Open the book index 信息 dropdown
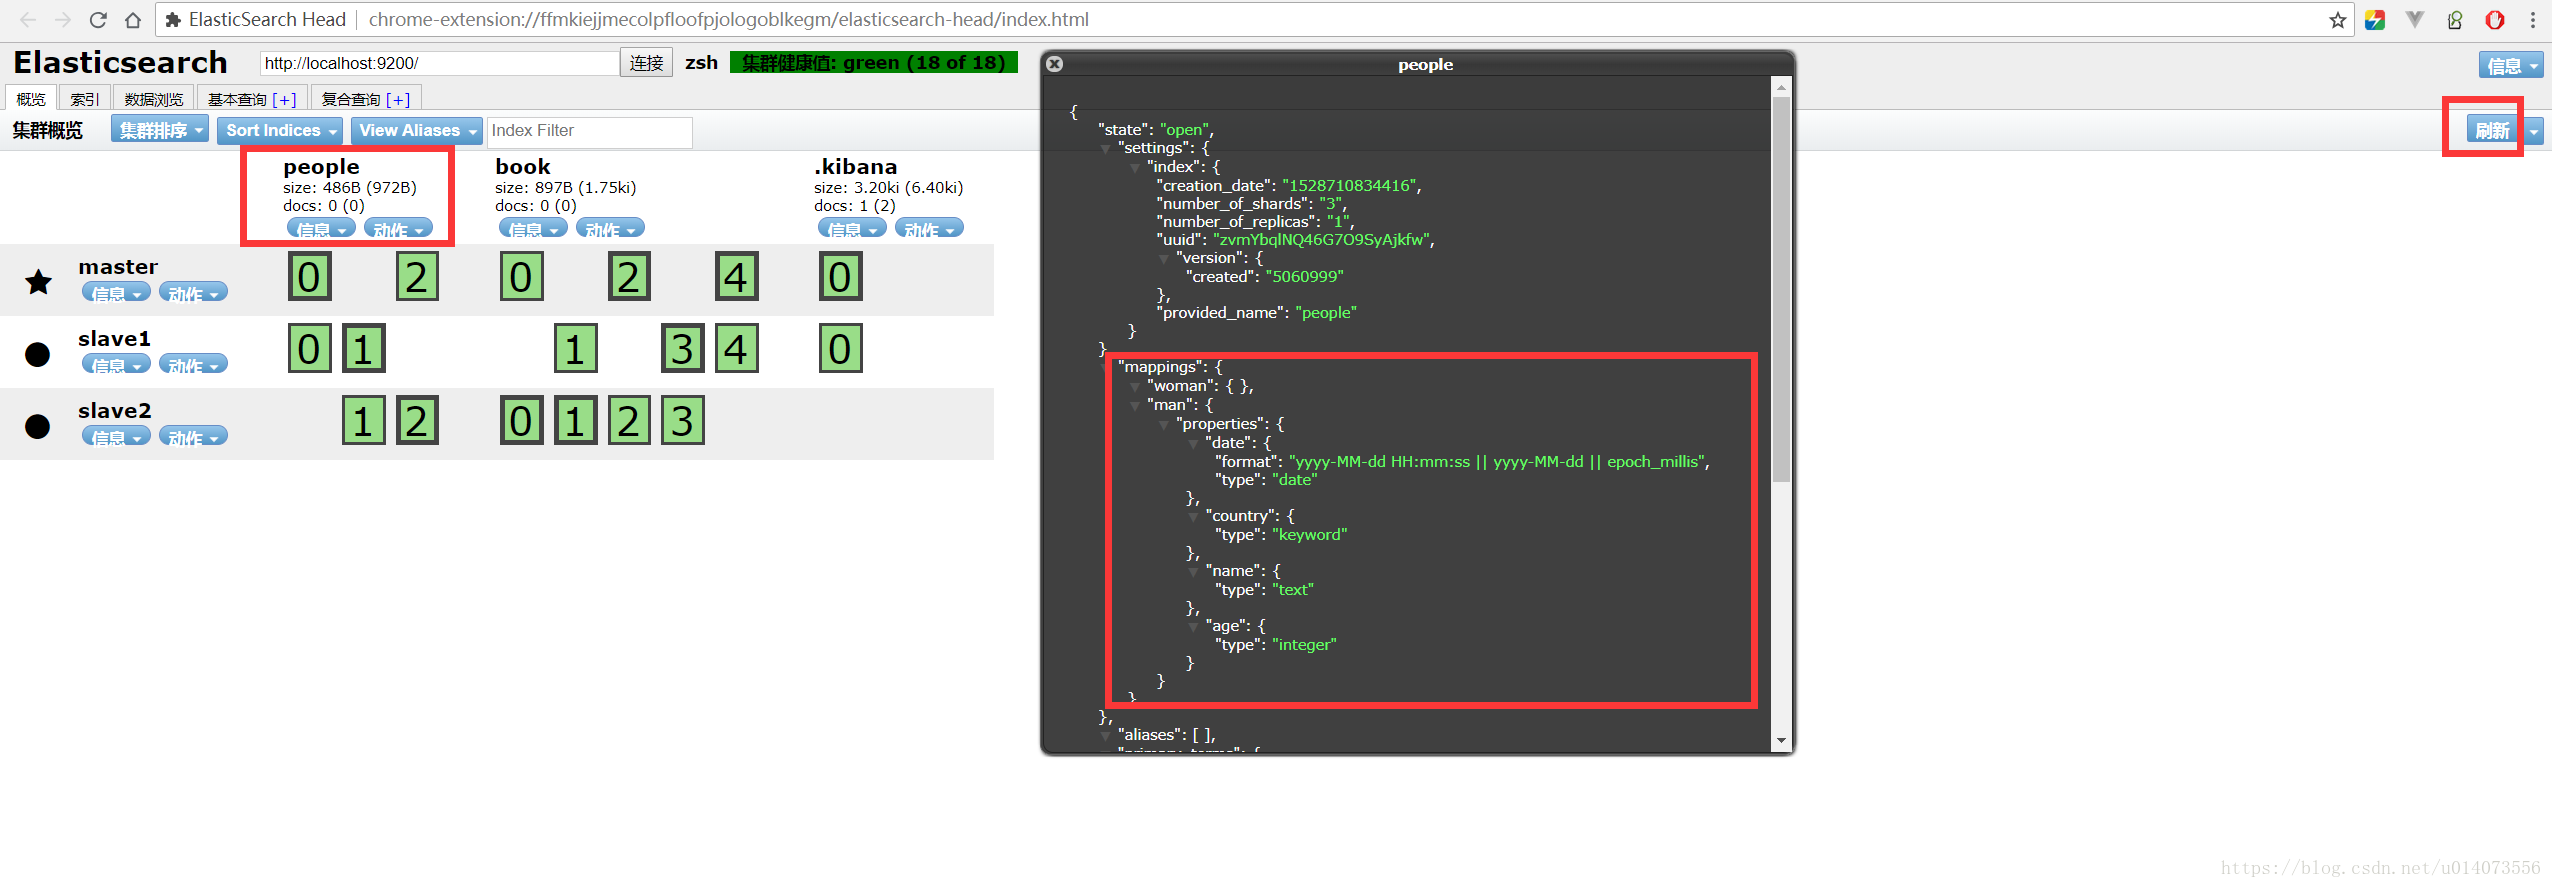 [x=533, y=229]
